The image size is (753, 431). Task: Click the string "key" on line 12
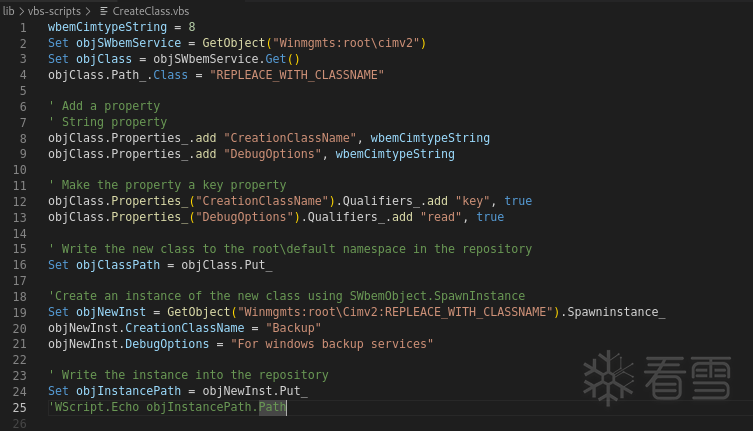tap(473, 201)
